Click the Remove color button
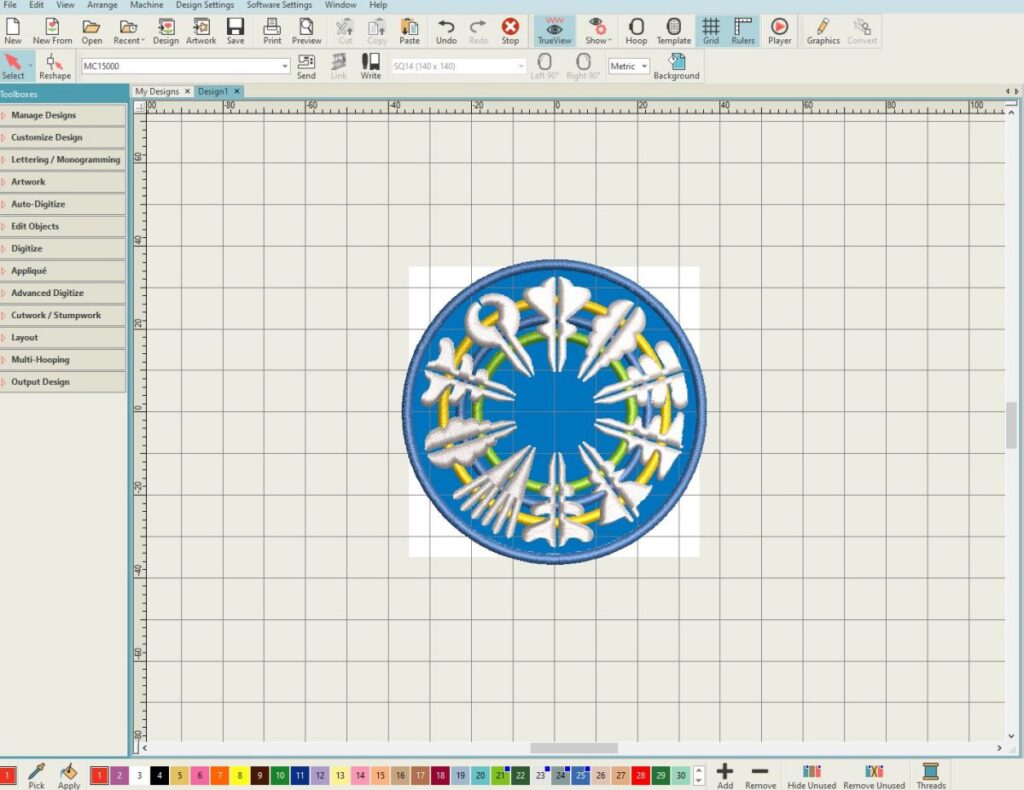The width and height of the screenshot is (1024, 790). 760,776
